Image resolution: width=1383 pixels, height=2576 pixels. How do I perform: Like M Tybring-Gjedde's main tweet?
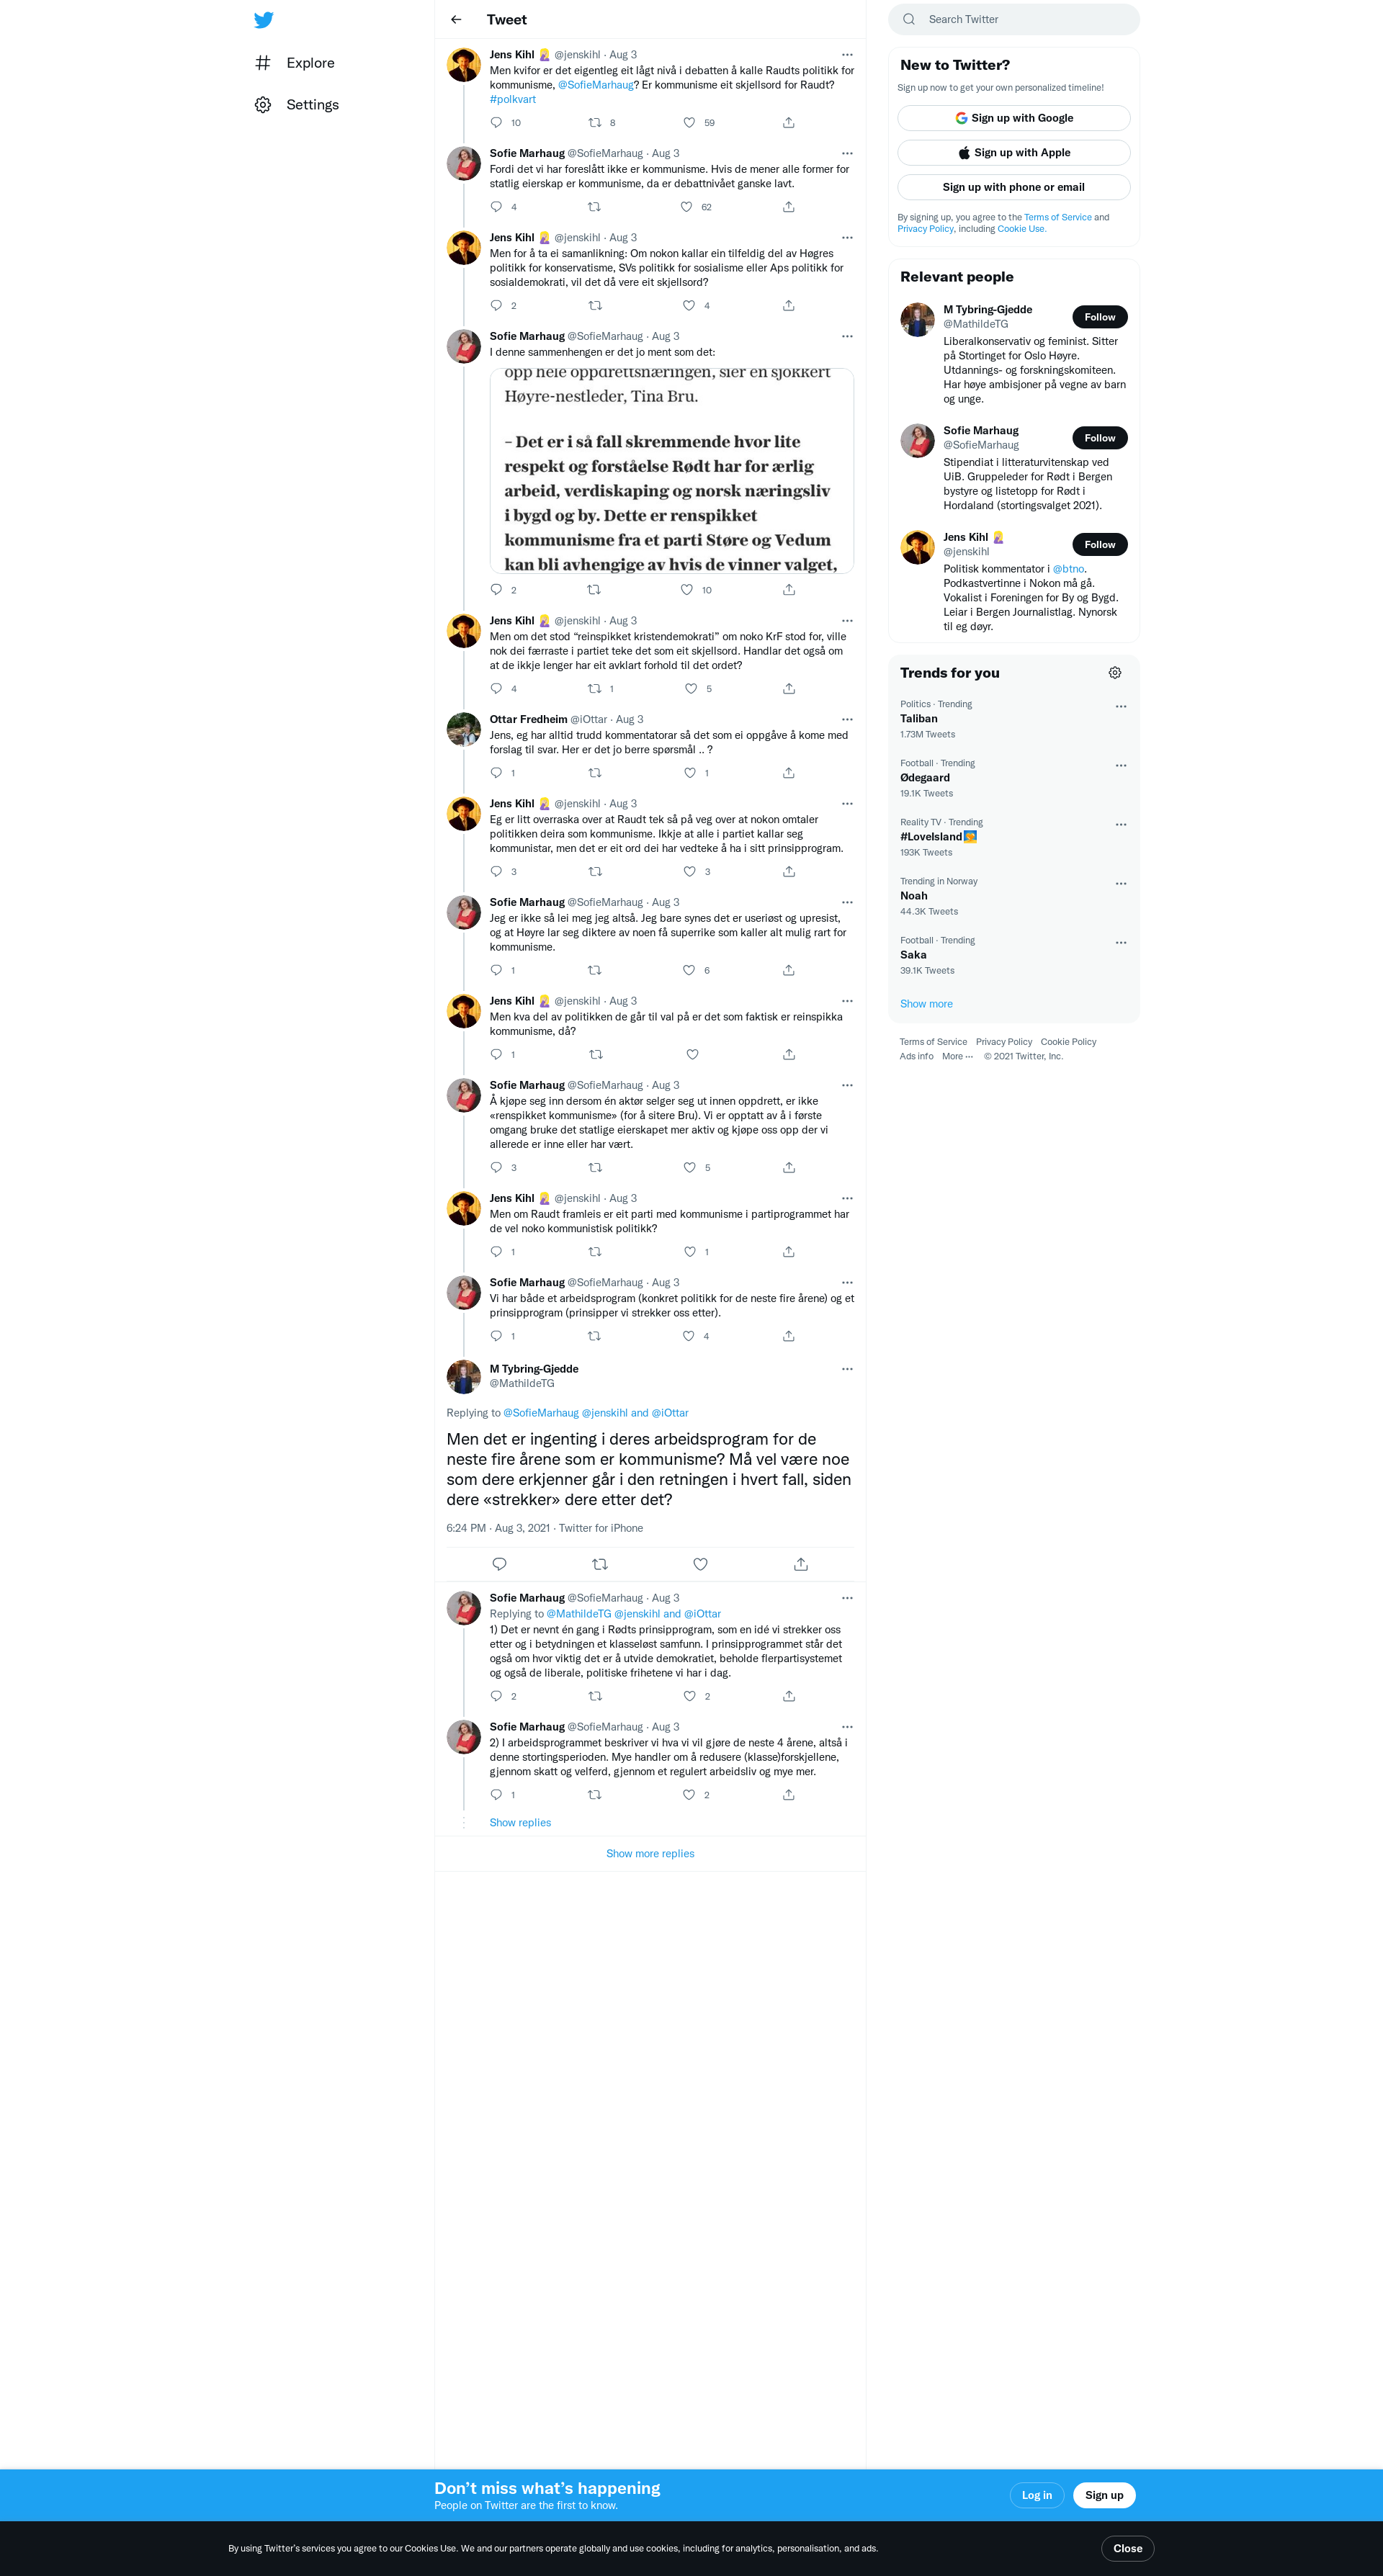[x=700, y=1564]
